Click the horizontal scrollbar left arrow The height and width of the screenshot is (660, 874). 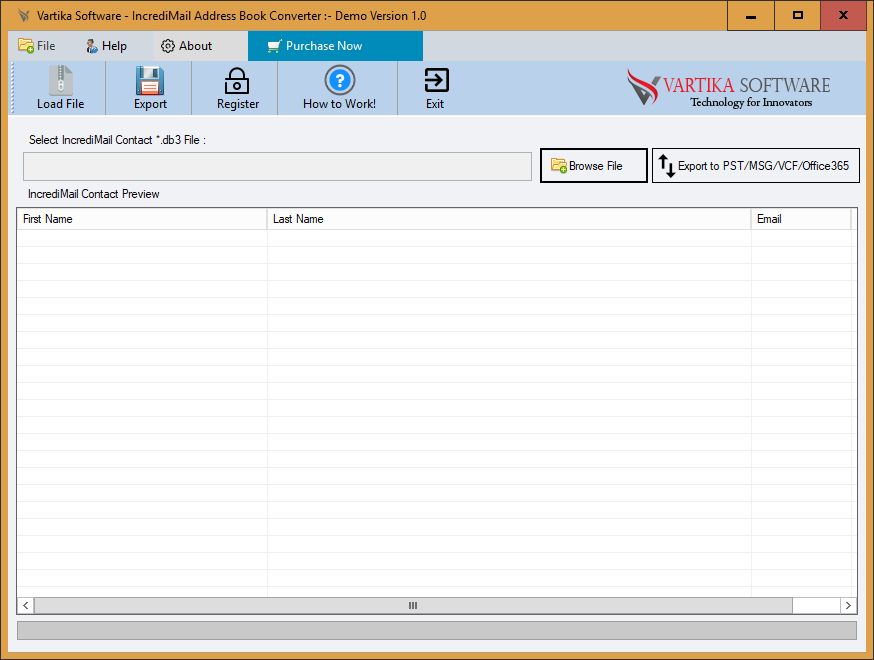click(x=26, y=605)
